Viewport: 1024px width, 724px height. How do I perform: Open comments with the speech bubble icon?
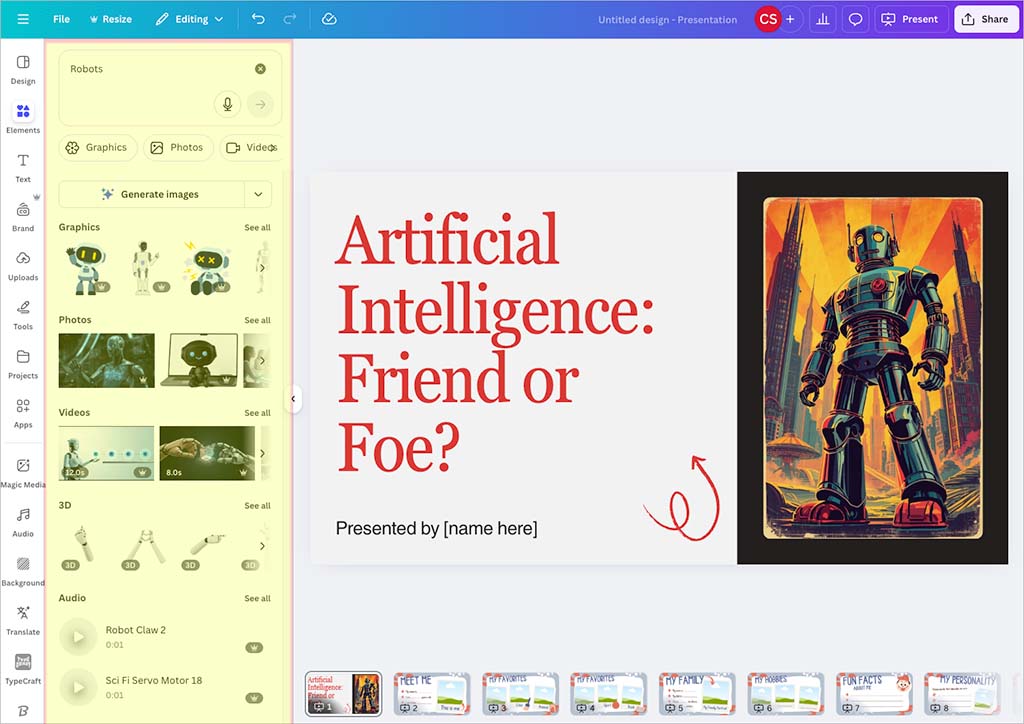(x=855, y=18)
